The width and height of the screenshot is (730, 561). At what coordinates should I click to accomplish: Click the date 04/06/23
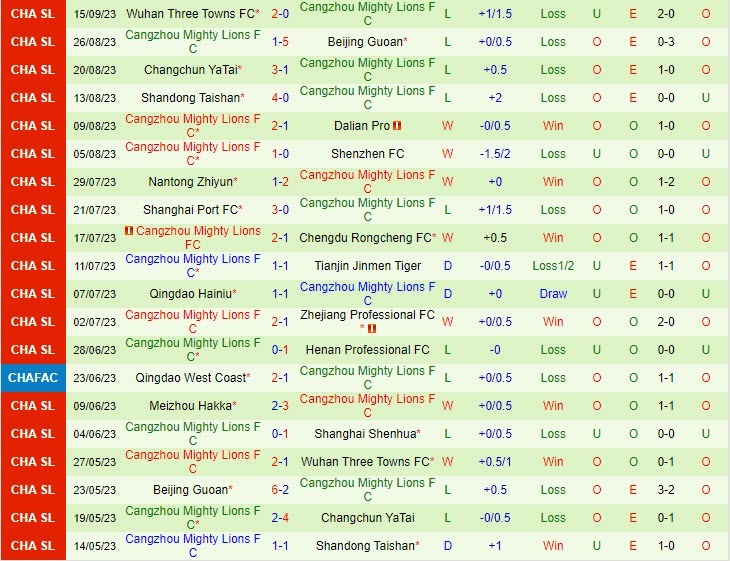95,434
